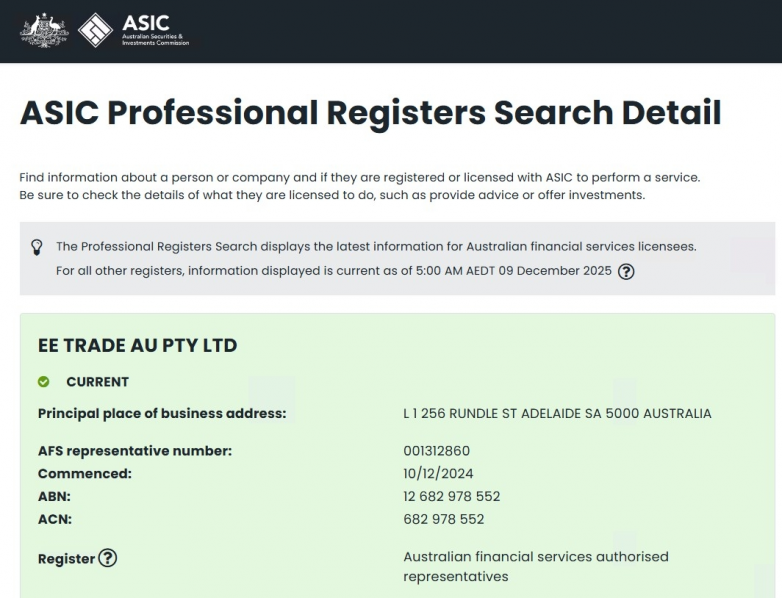Select the ABN value 12 682 978 552

[x=451, y=496]
